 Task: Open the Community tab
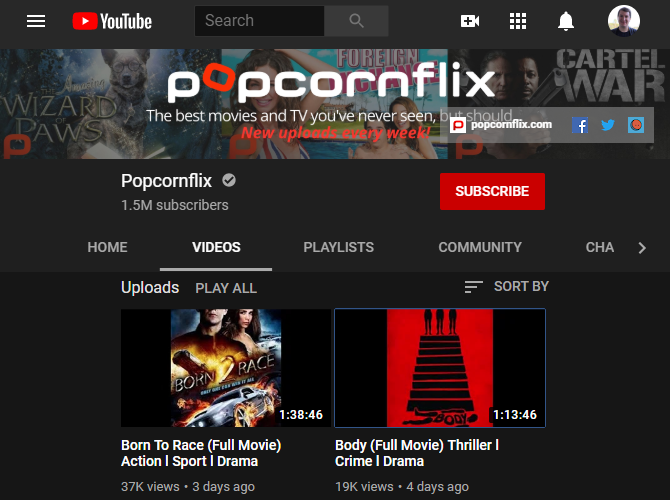pos(480,247)
